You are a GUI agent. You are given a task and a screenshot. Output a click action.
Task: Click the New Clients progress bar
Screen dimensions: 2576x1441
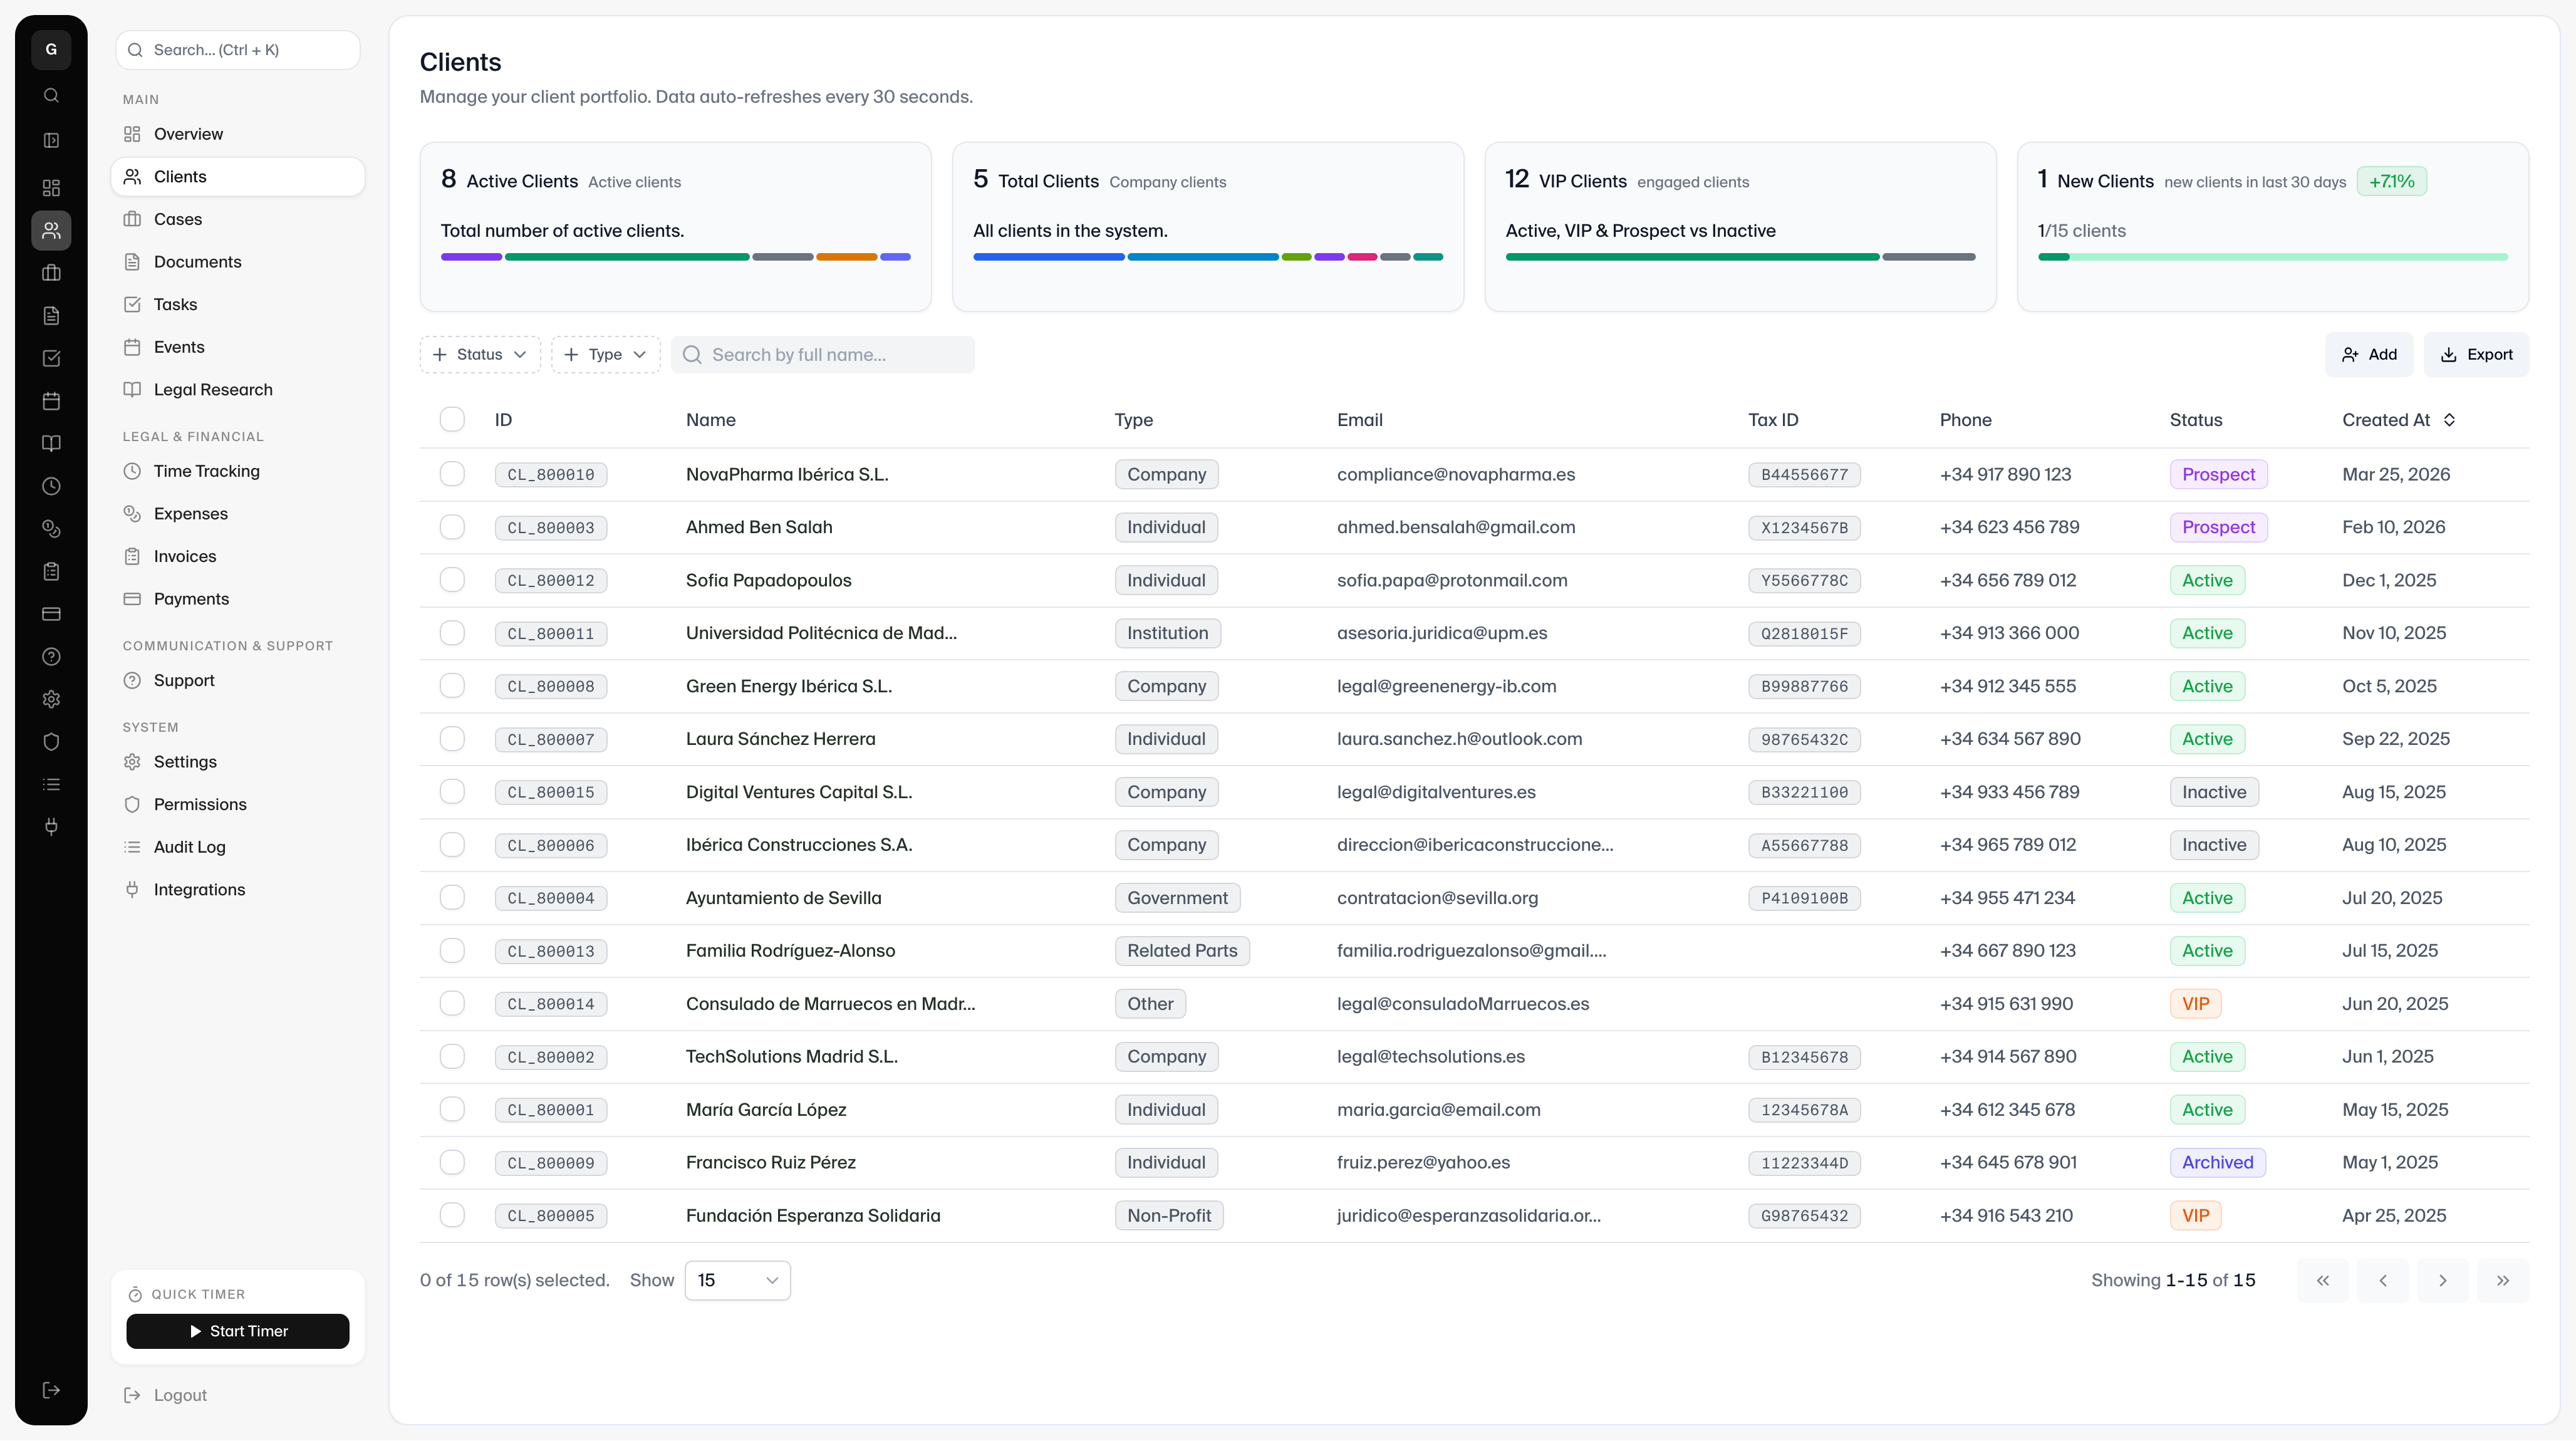[2272, 257]
